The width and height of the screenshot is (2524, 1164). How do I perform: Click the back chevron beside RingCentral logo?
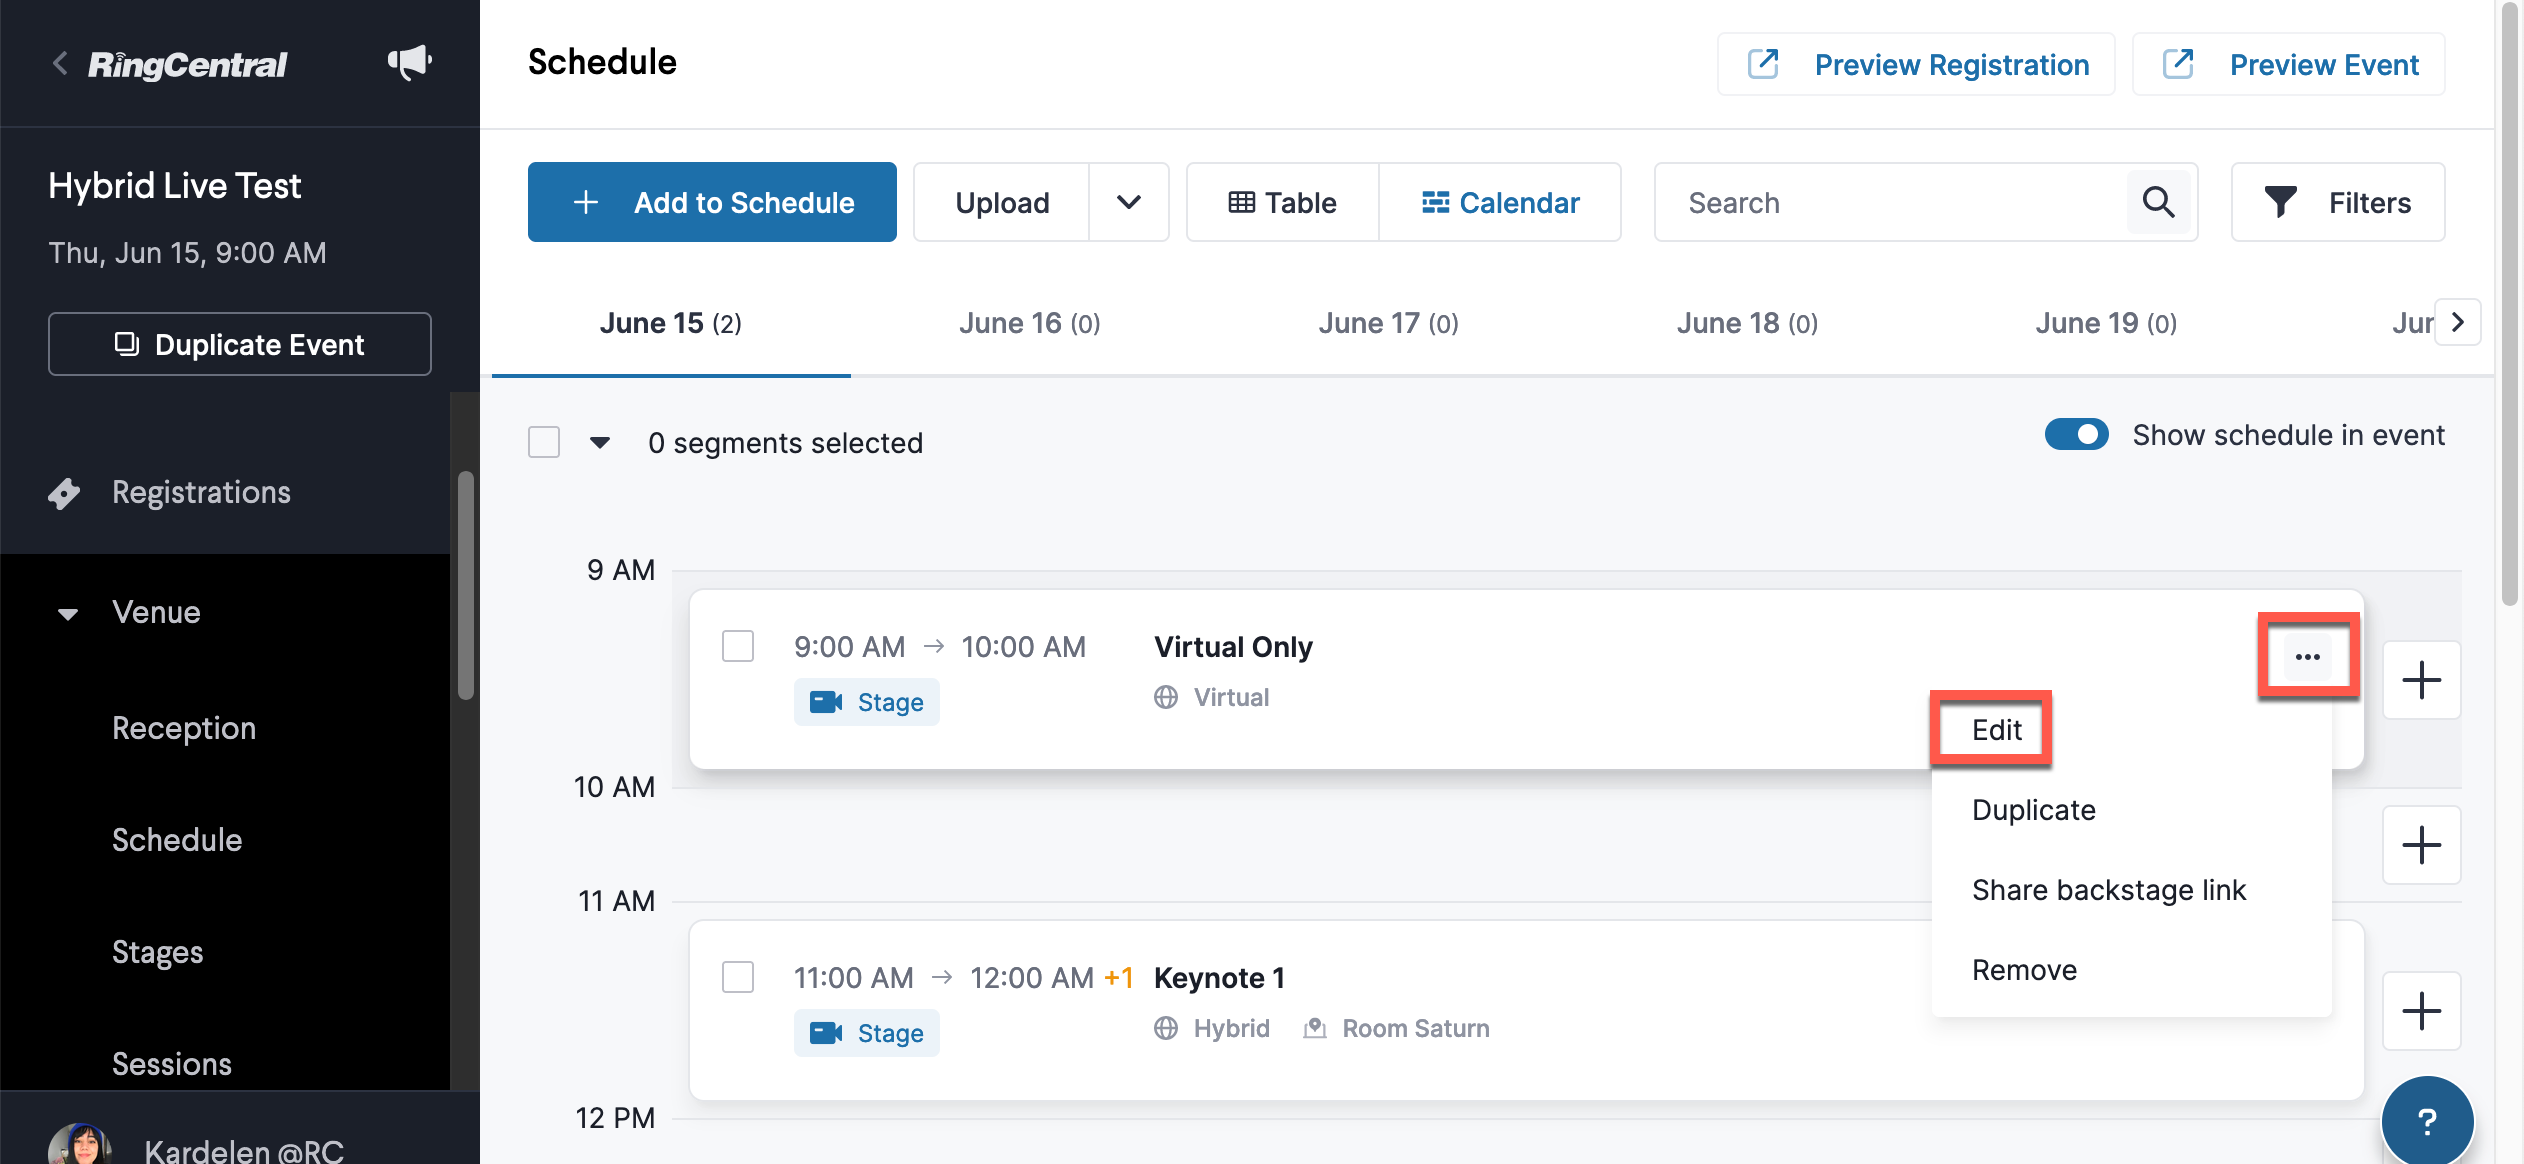[x=60, y=64]
